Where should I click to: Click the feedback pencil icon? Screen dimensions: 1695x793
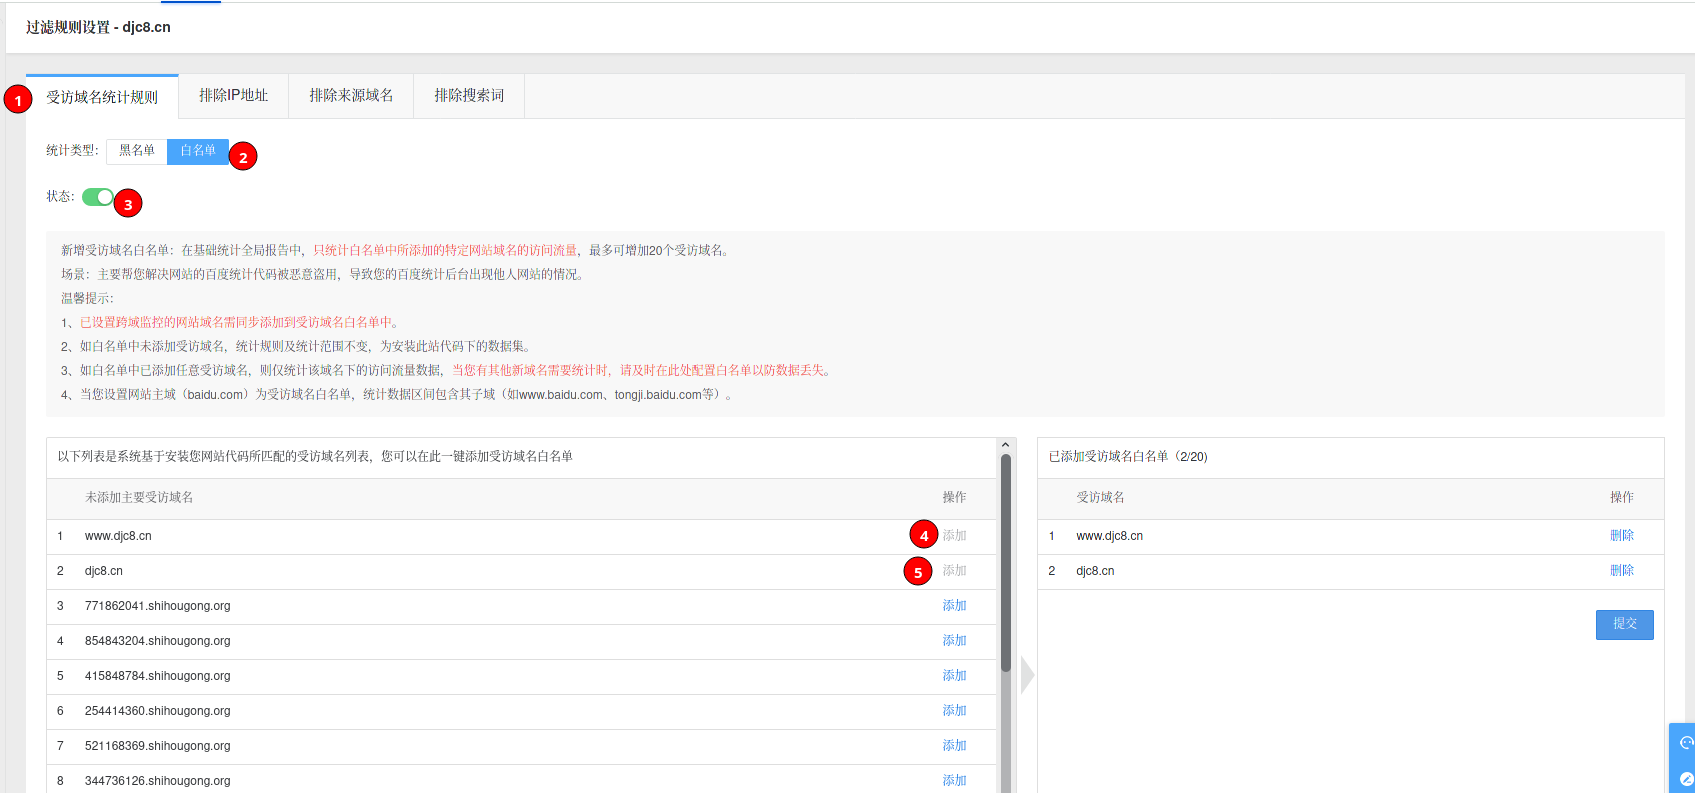click(x=1686, y=778)
